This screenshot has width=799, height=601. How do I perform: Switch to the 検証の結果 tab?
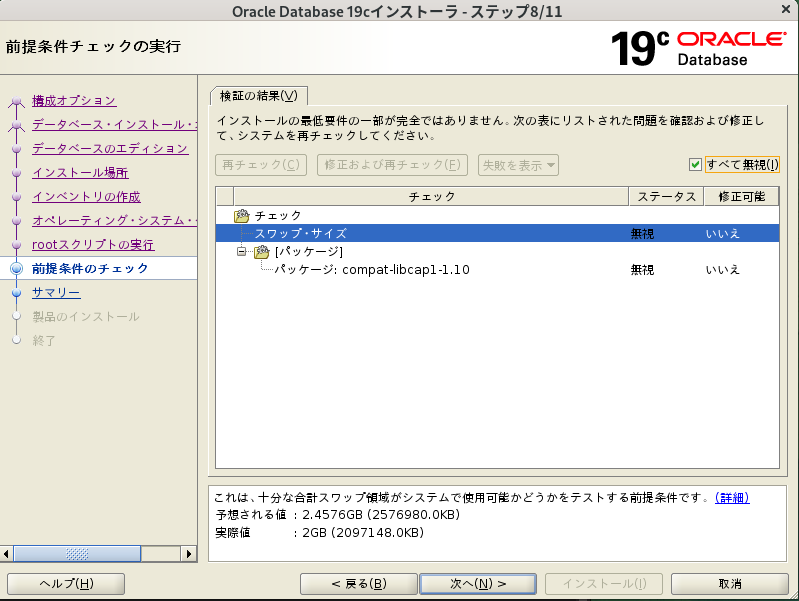tap(259, 96)
